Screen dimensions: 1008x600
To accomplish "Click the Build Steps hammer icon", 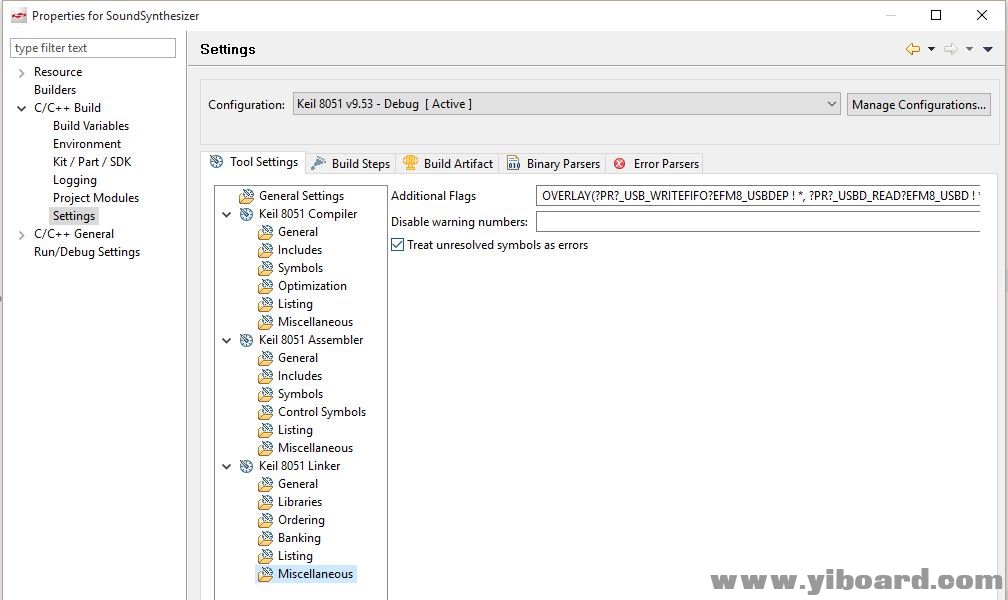I will coord(318,164).
